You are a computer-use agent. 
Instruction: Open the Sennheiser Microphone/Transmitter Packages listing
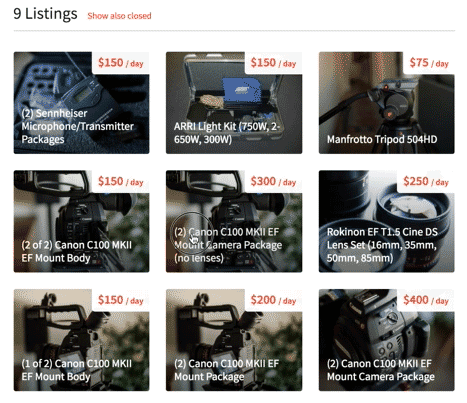point(81,103)
